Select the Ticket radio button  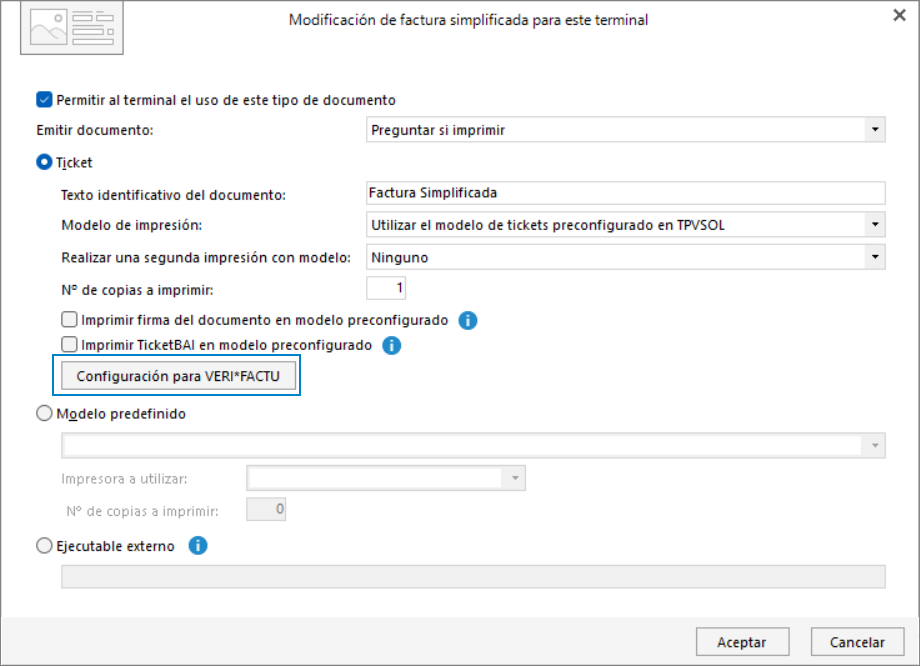[44, 162]
